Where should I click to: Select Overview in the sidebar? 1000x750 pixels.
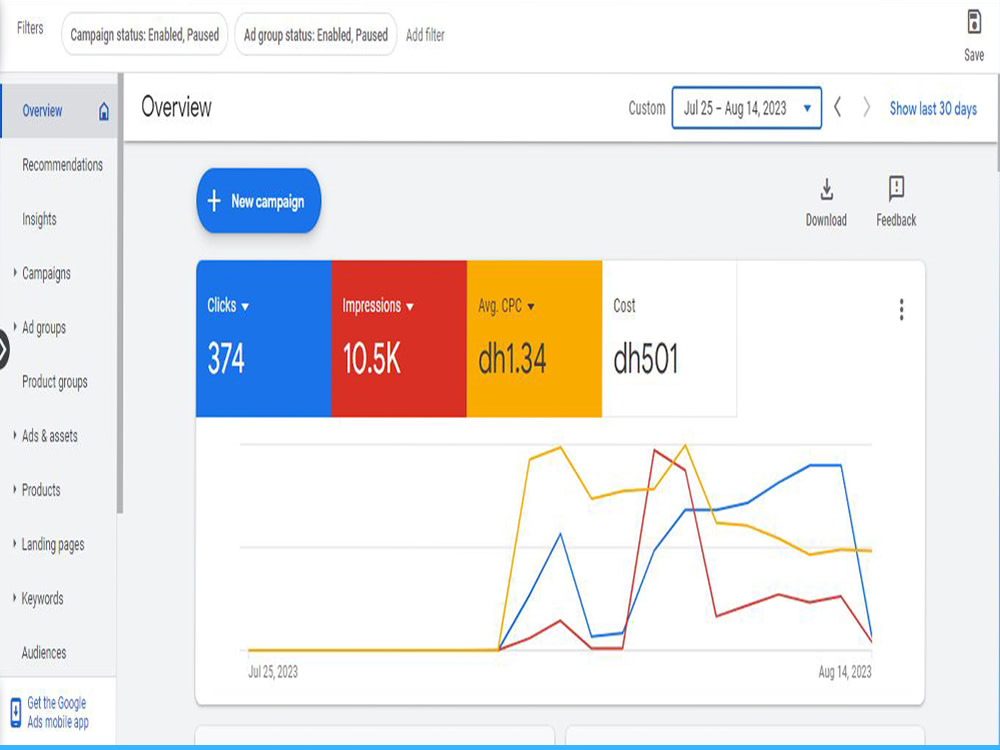coord(59,110)
